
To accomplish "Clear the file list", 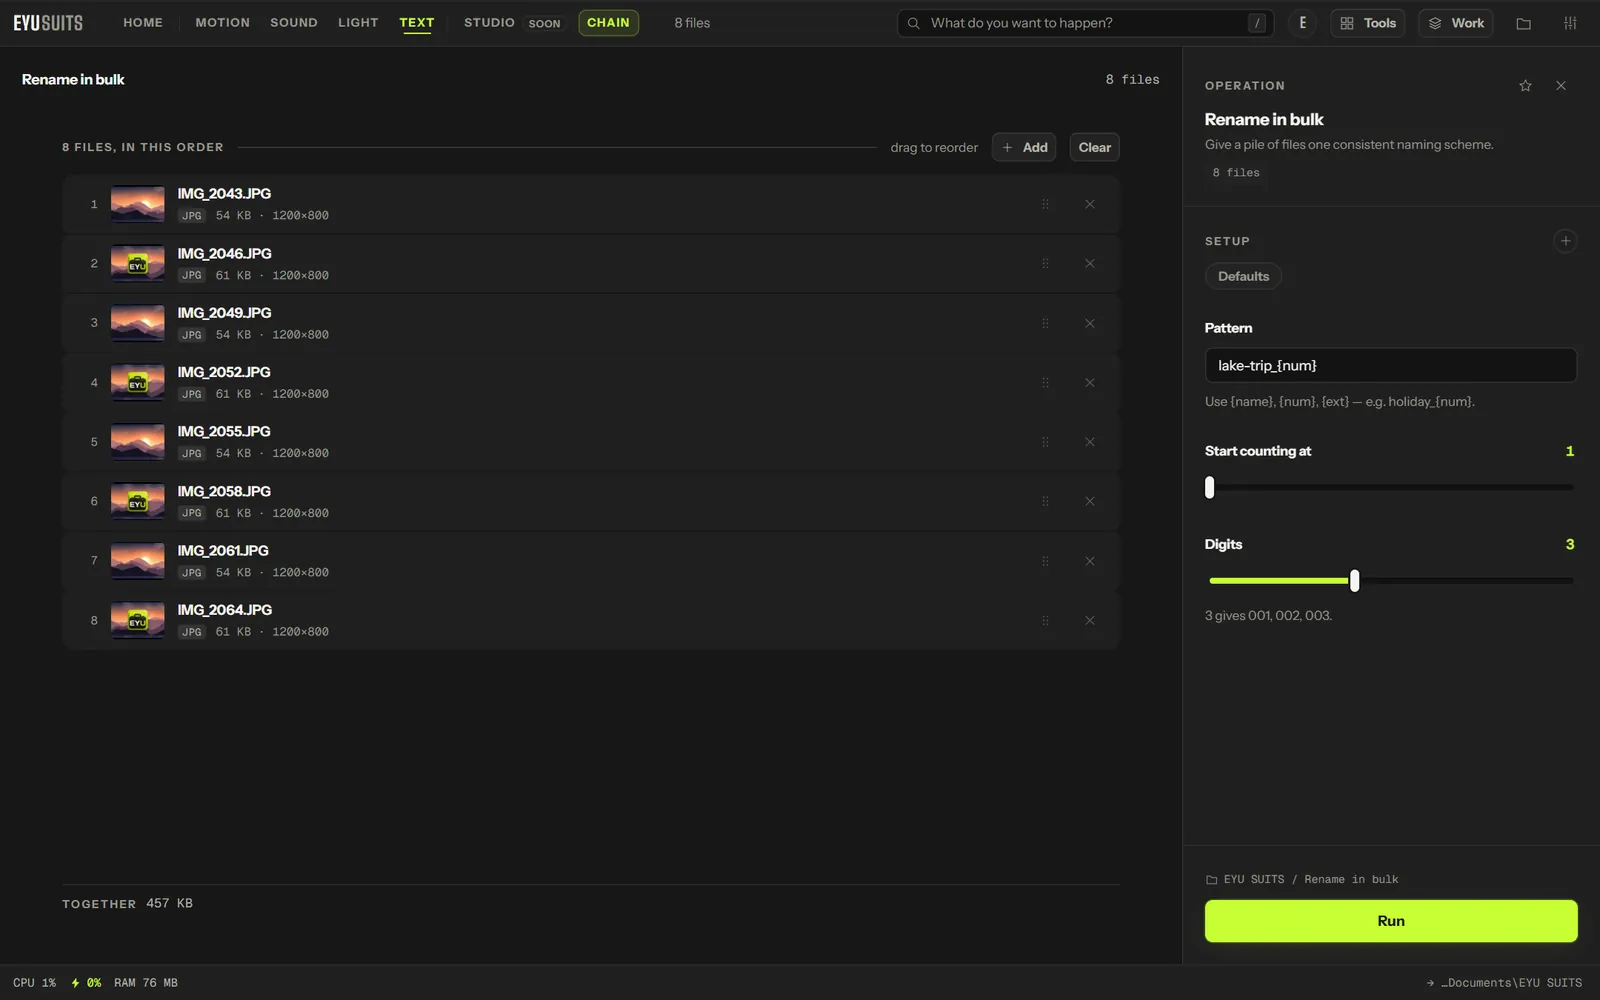I will pos(1094,147).
